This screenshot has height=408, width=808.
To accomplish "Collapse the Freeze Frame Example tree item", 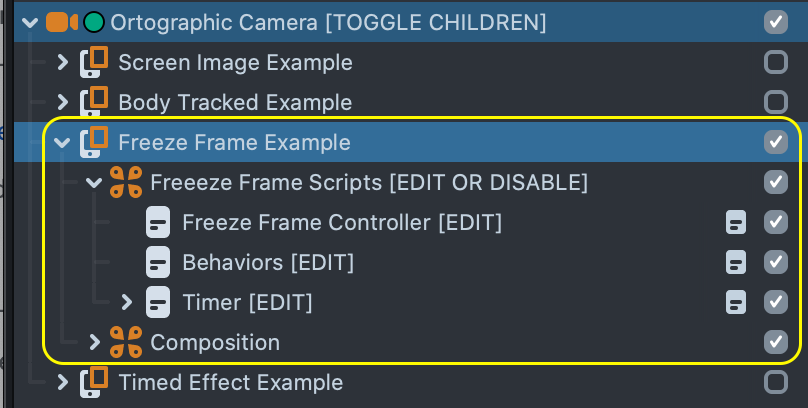I will pos(62,142).
